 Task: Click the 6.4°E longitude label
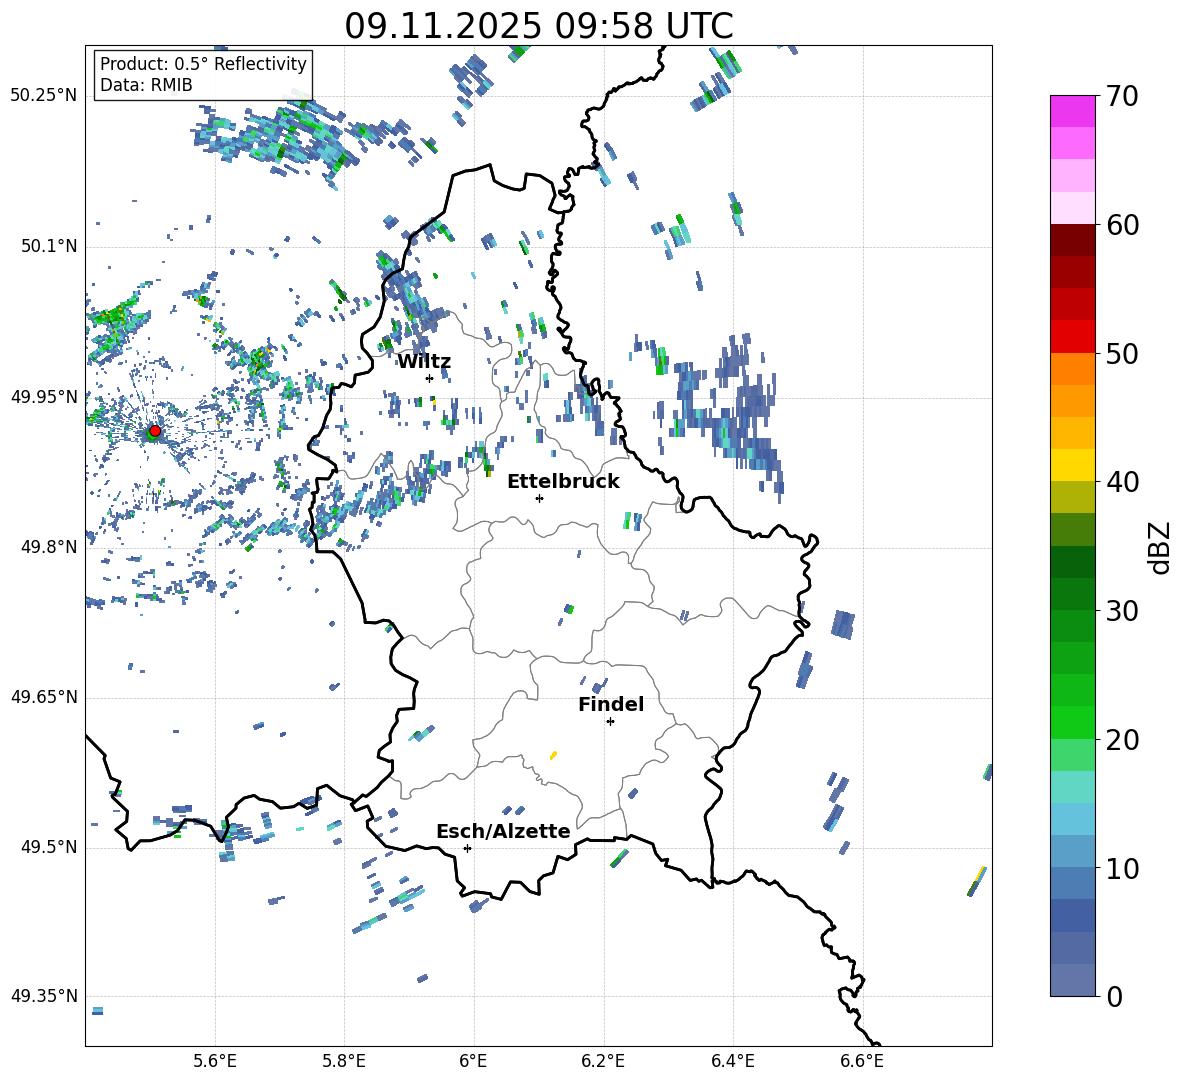pos(732,1061)
